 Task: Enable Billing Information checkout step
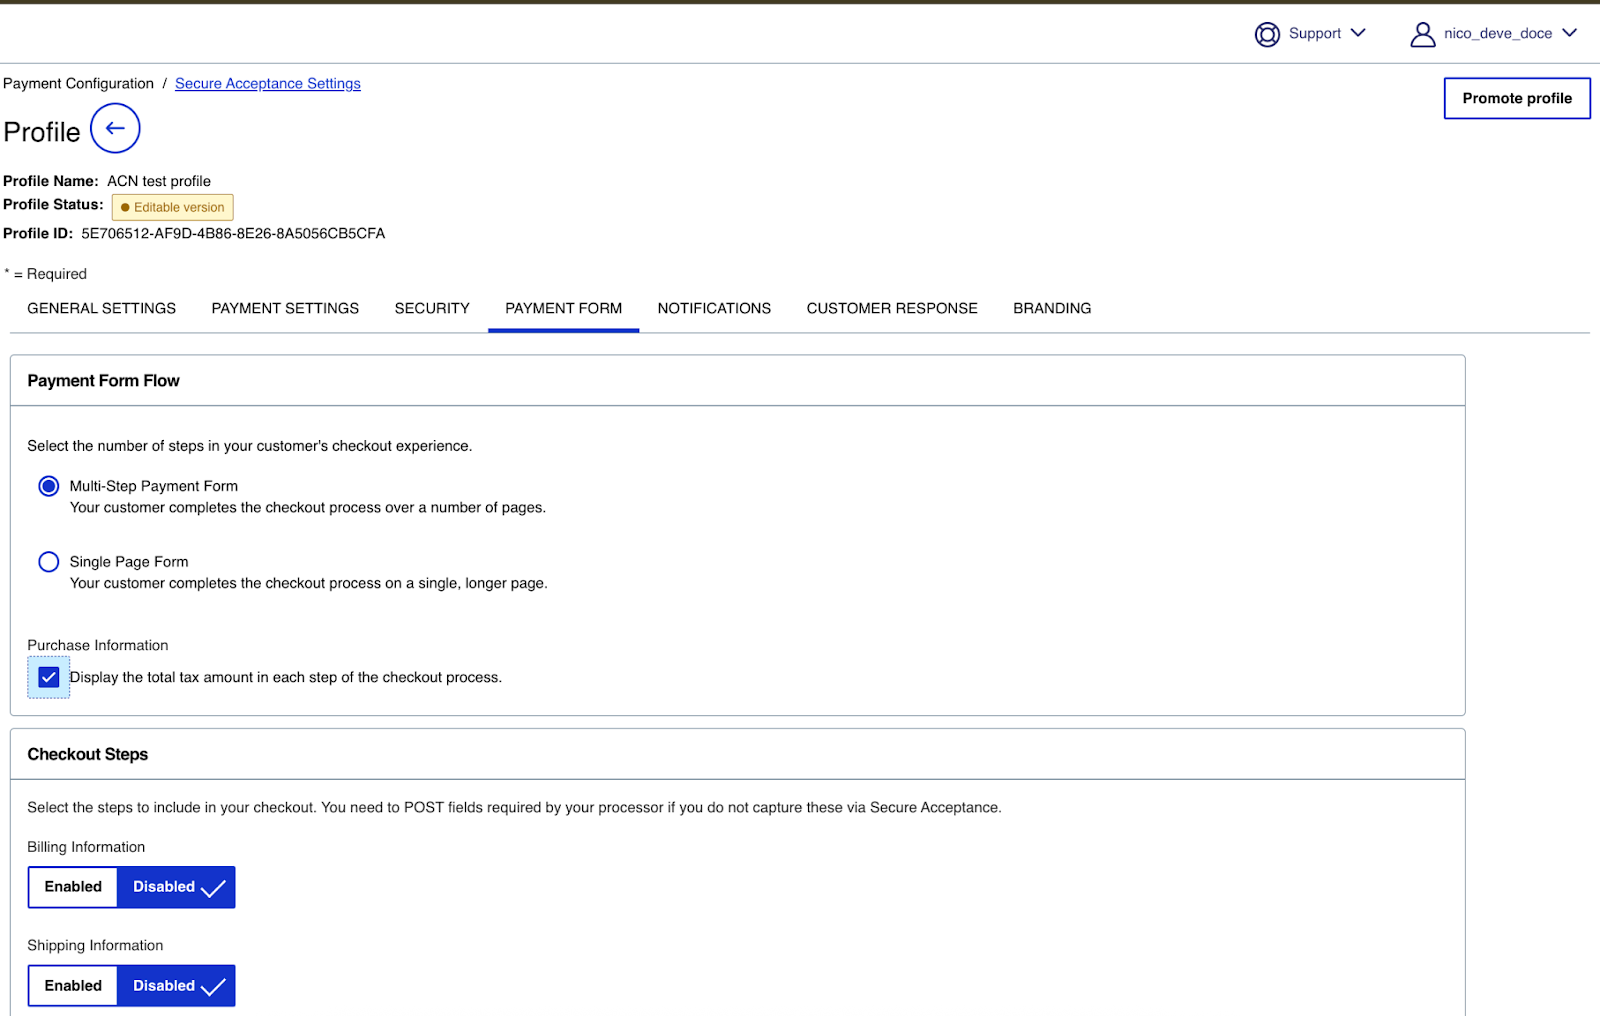tap(73, 887)
